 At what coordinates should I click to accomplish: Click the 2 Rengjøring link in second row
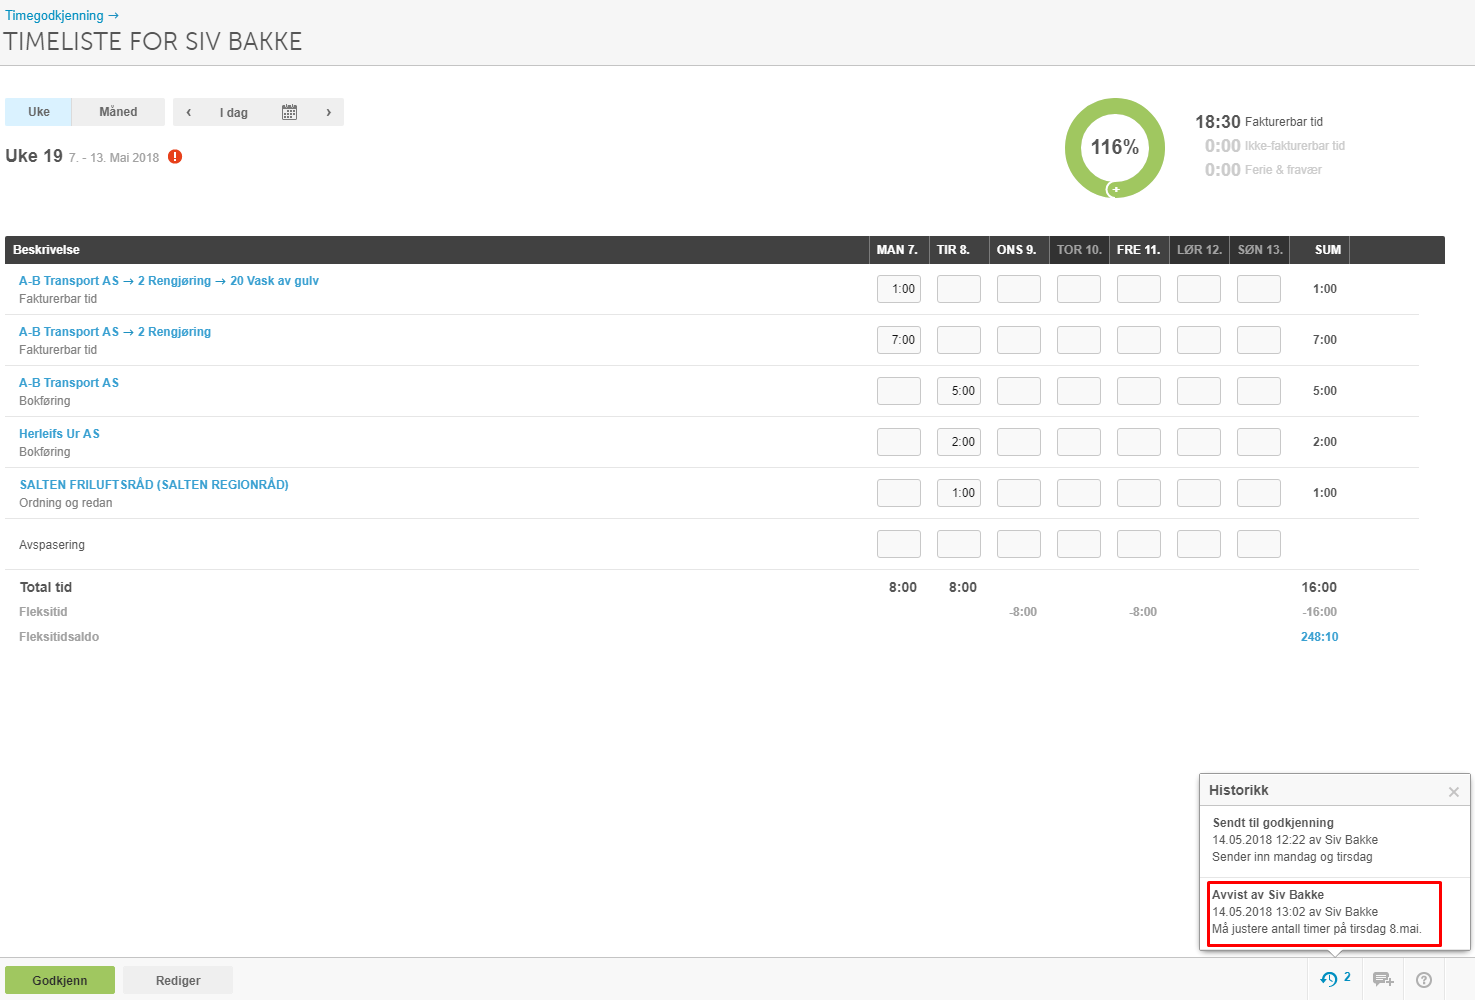point(175,332)
